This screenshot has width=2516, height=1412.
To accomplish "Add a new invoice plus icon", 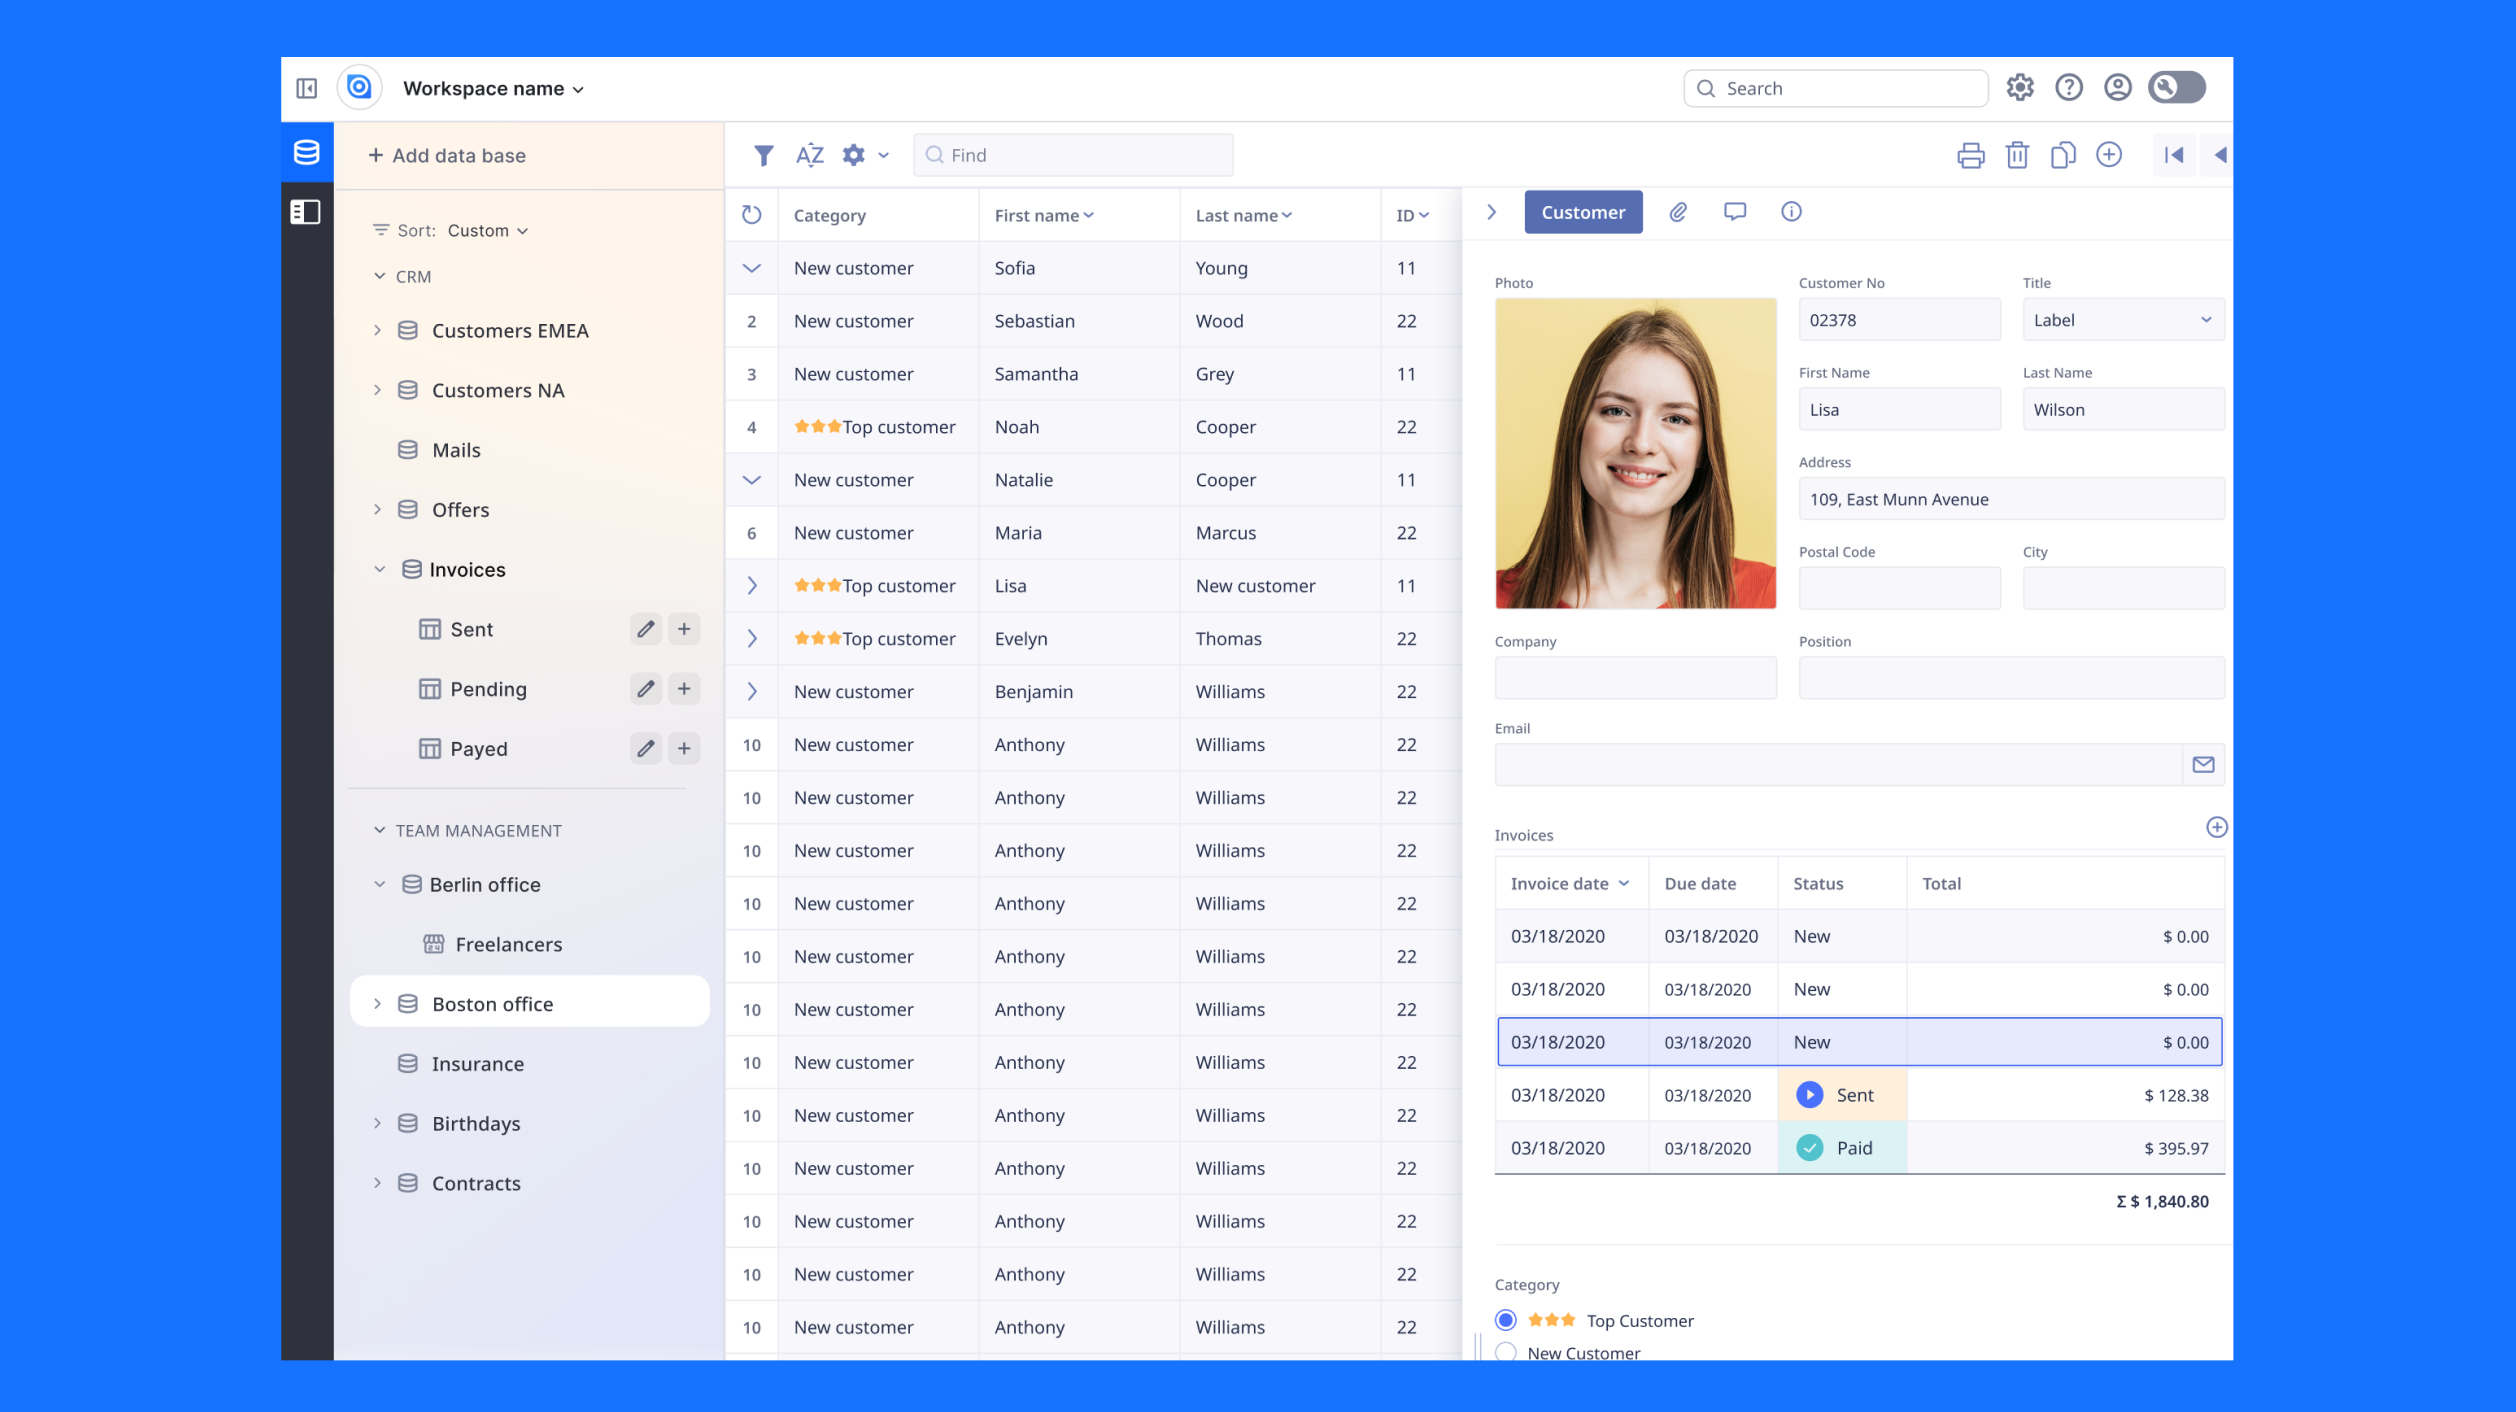I will (x=2216, y=828).
